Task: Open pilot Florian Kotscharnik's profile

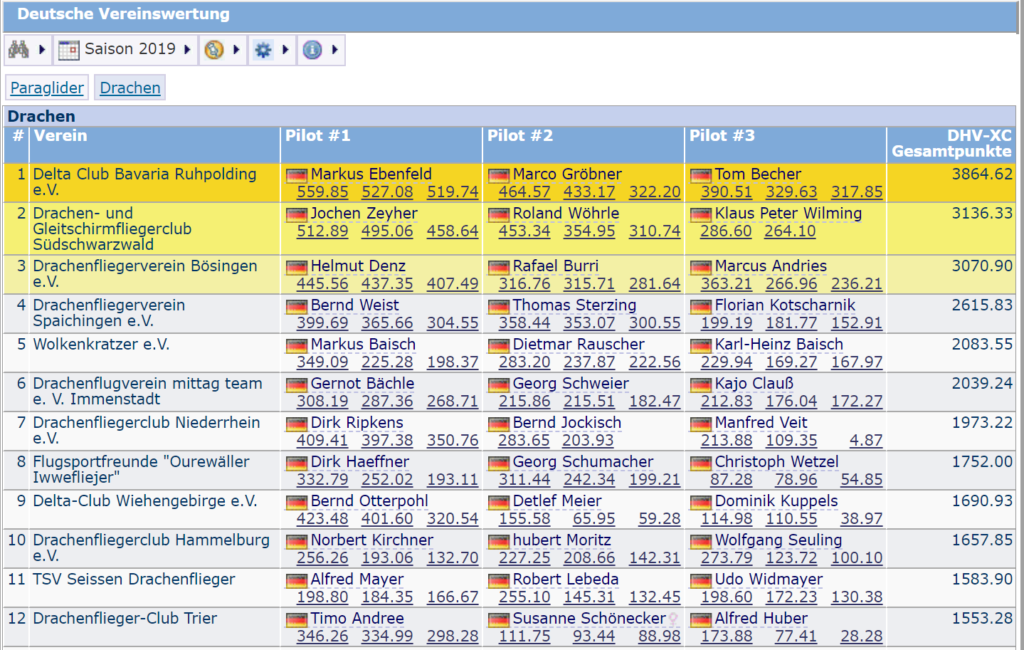Action: tap(785, 305)
